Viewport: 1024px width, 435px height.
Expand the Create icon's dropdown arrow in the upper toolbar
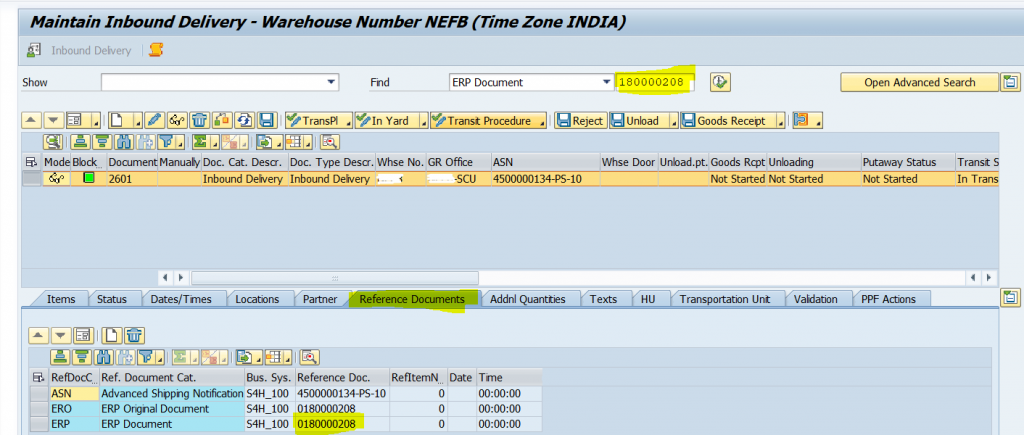click(138, 122)
